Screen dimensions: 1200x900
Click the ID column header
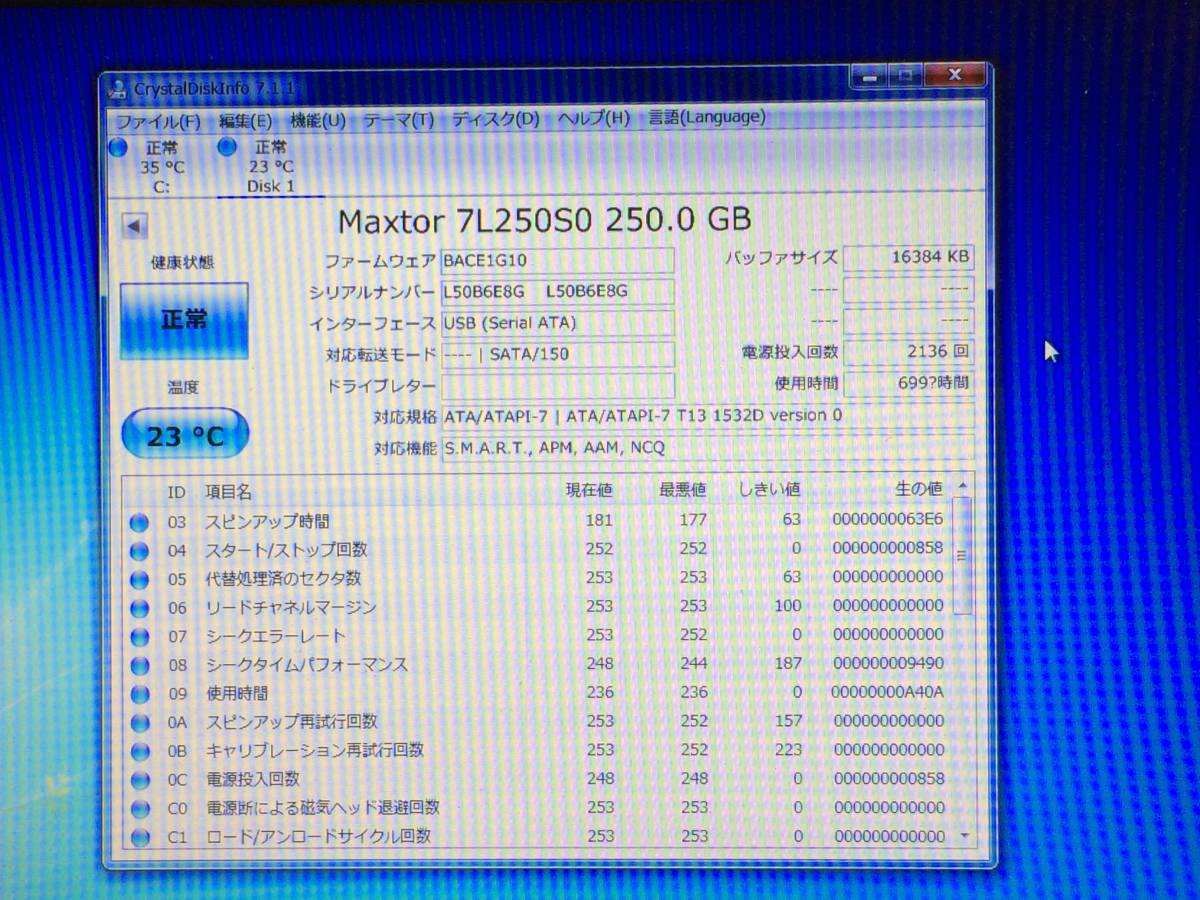click(176, 492)
